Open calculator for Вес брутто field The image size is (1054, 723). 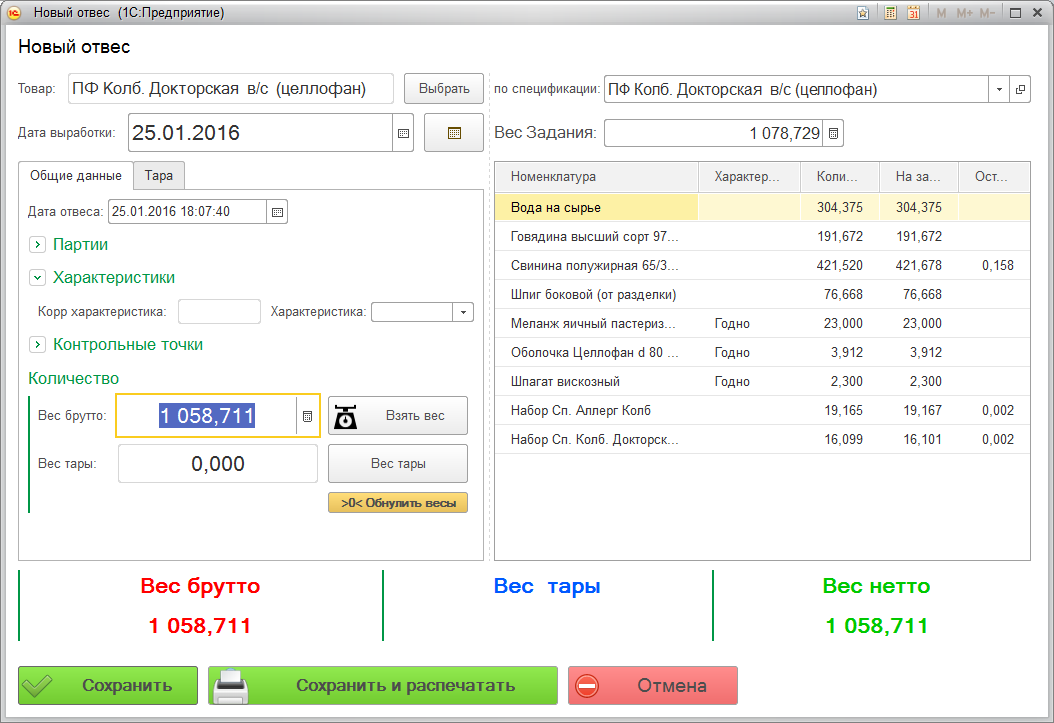[x=307, y=416]
